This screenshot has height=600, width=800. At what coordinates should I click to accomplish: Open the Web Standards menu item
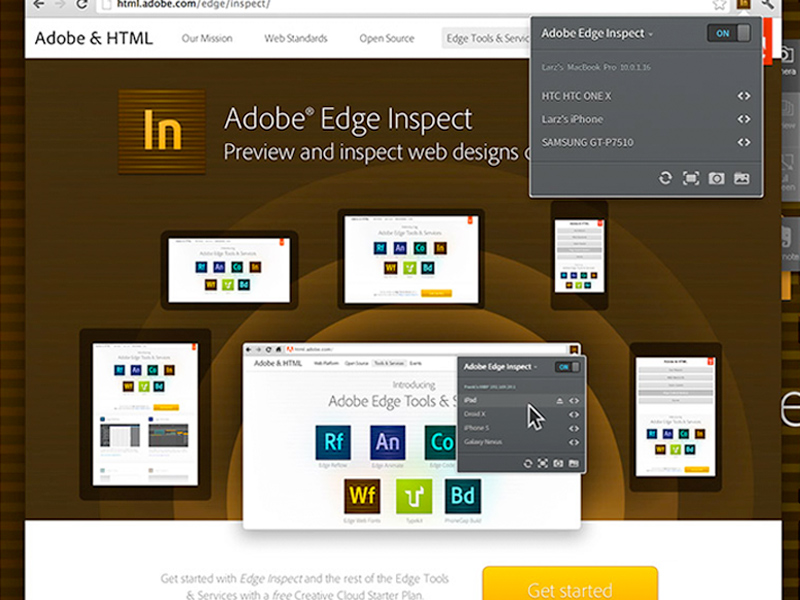click(296, 38)
